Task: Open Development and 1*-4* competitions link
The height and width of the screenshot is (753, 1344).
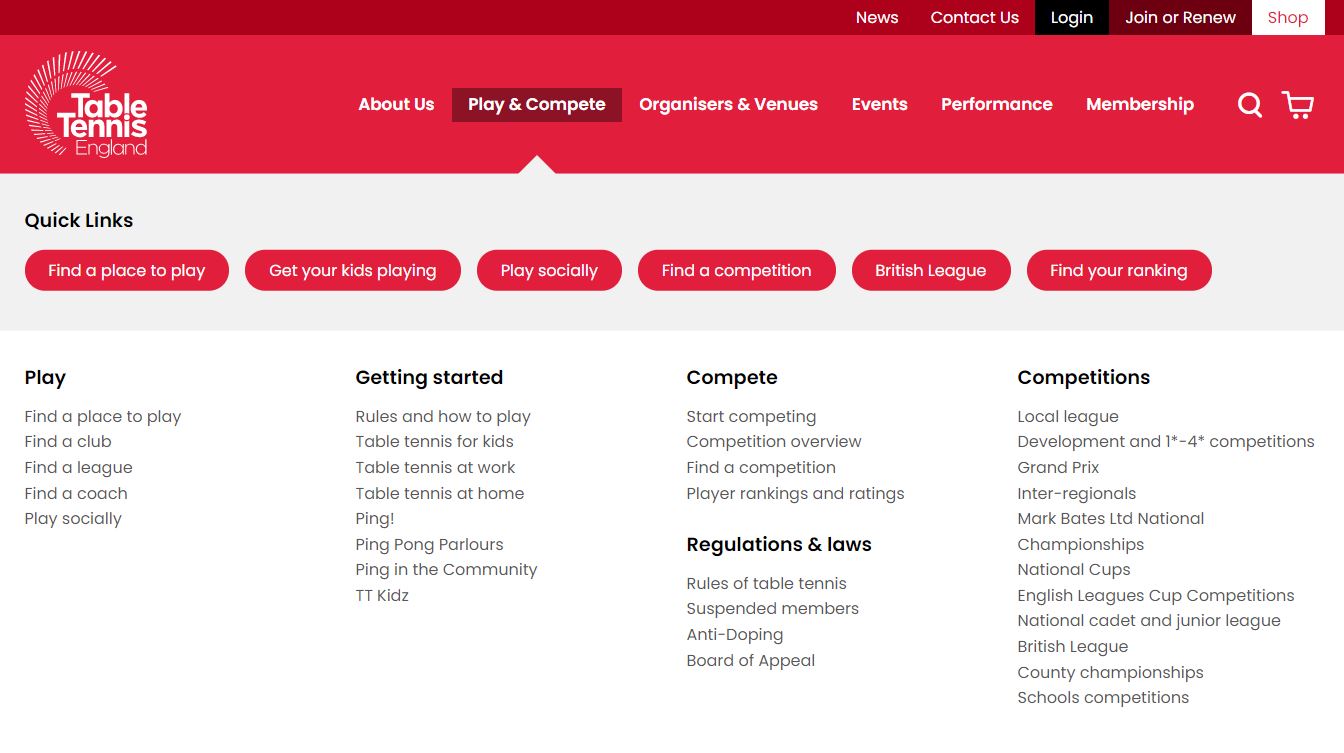Action: [1166, 441]
